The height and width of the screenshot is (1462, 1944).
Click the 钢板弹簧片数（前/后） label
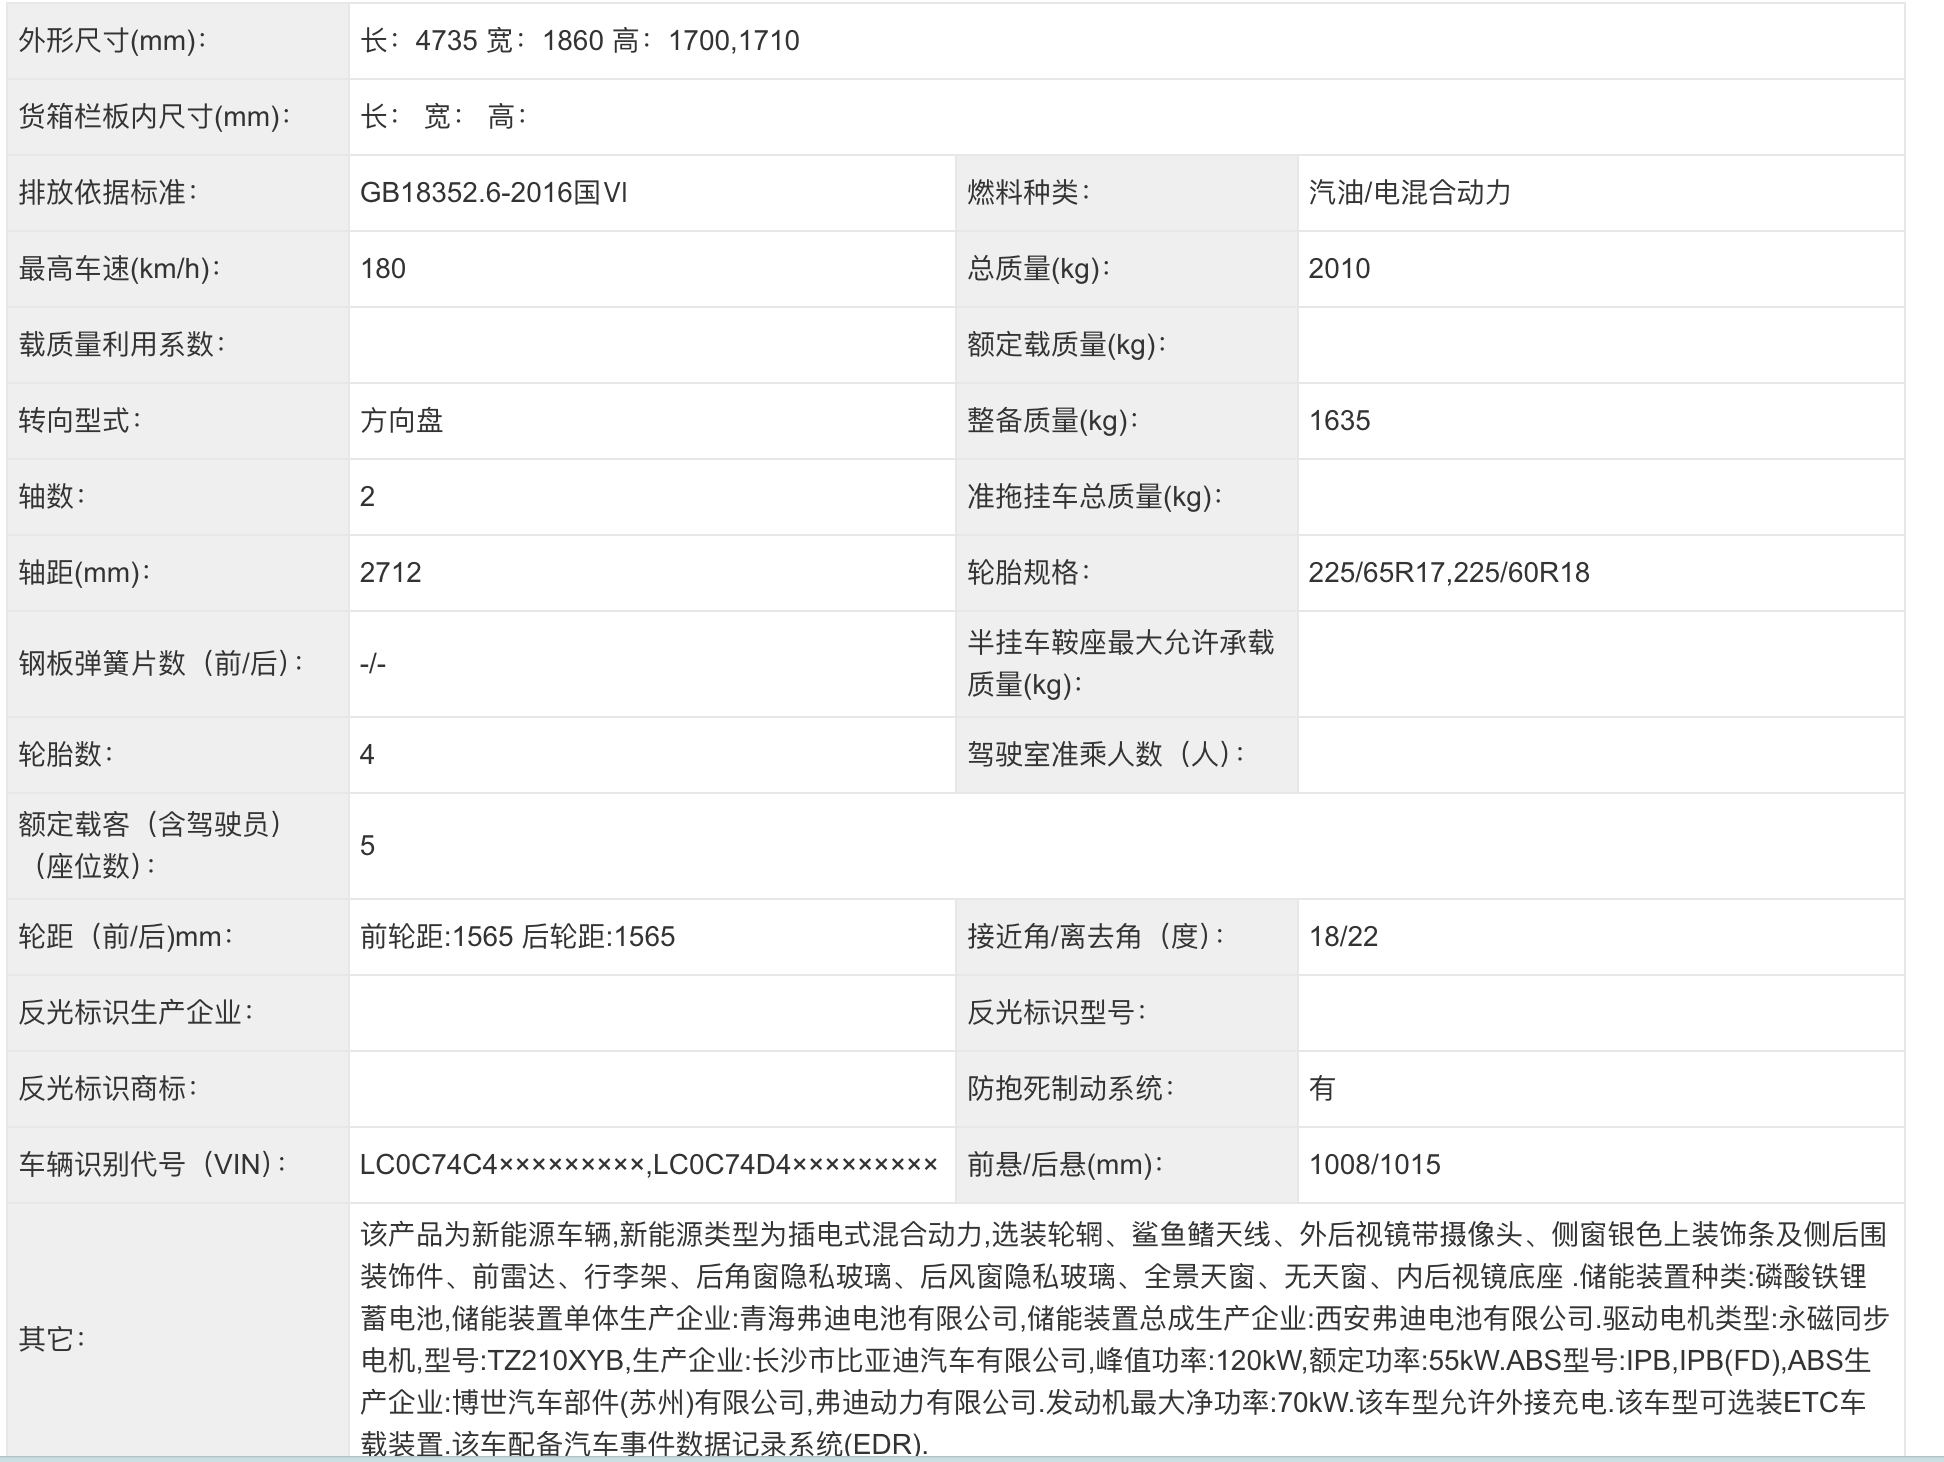pos(162,664)
